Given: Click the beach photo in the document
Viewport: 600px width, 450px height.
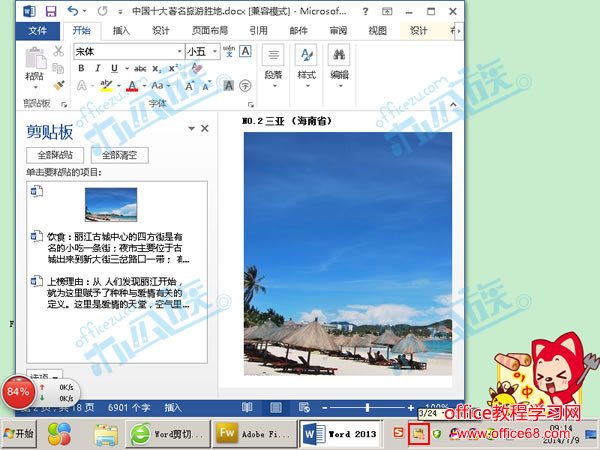Looking at the screenshot, I should pyautogui.click(x=348, y=254).
